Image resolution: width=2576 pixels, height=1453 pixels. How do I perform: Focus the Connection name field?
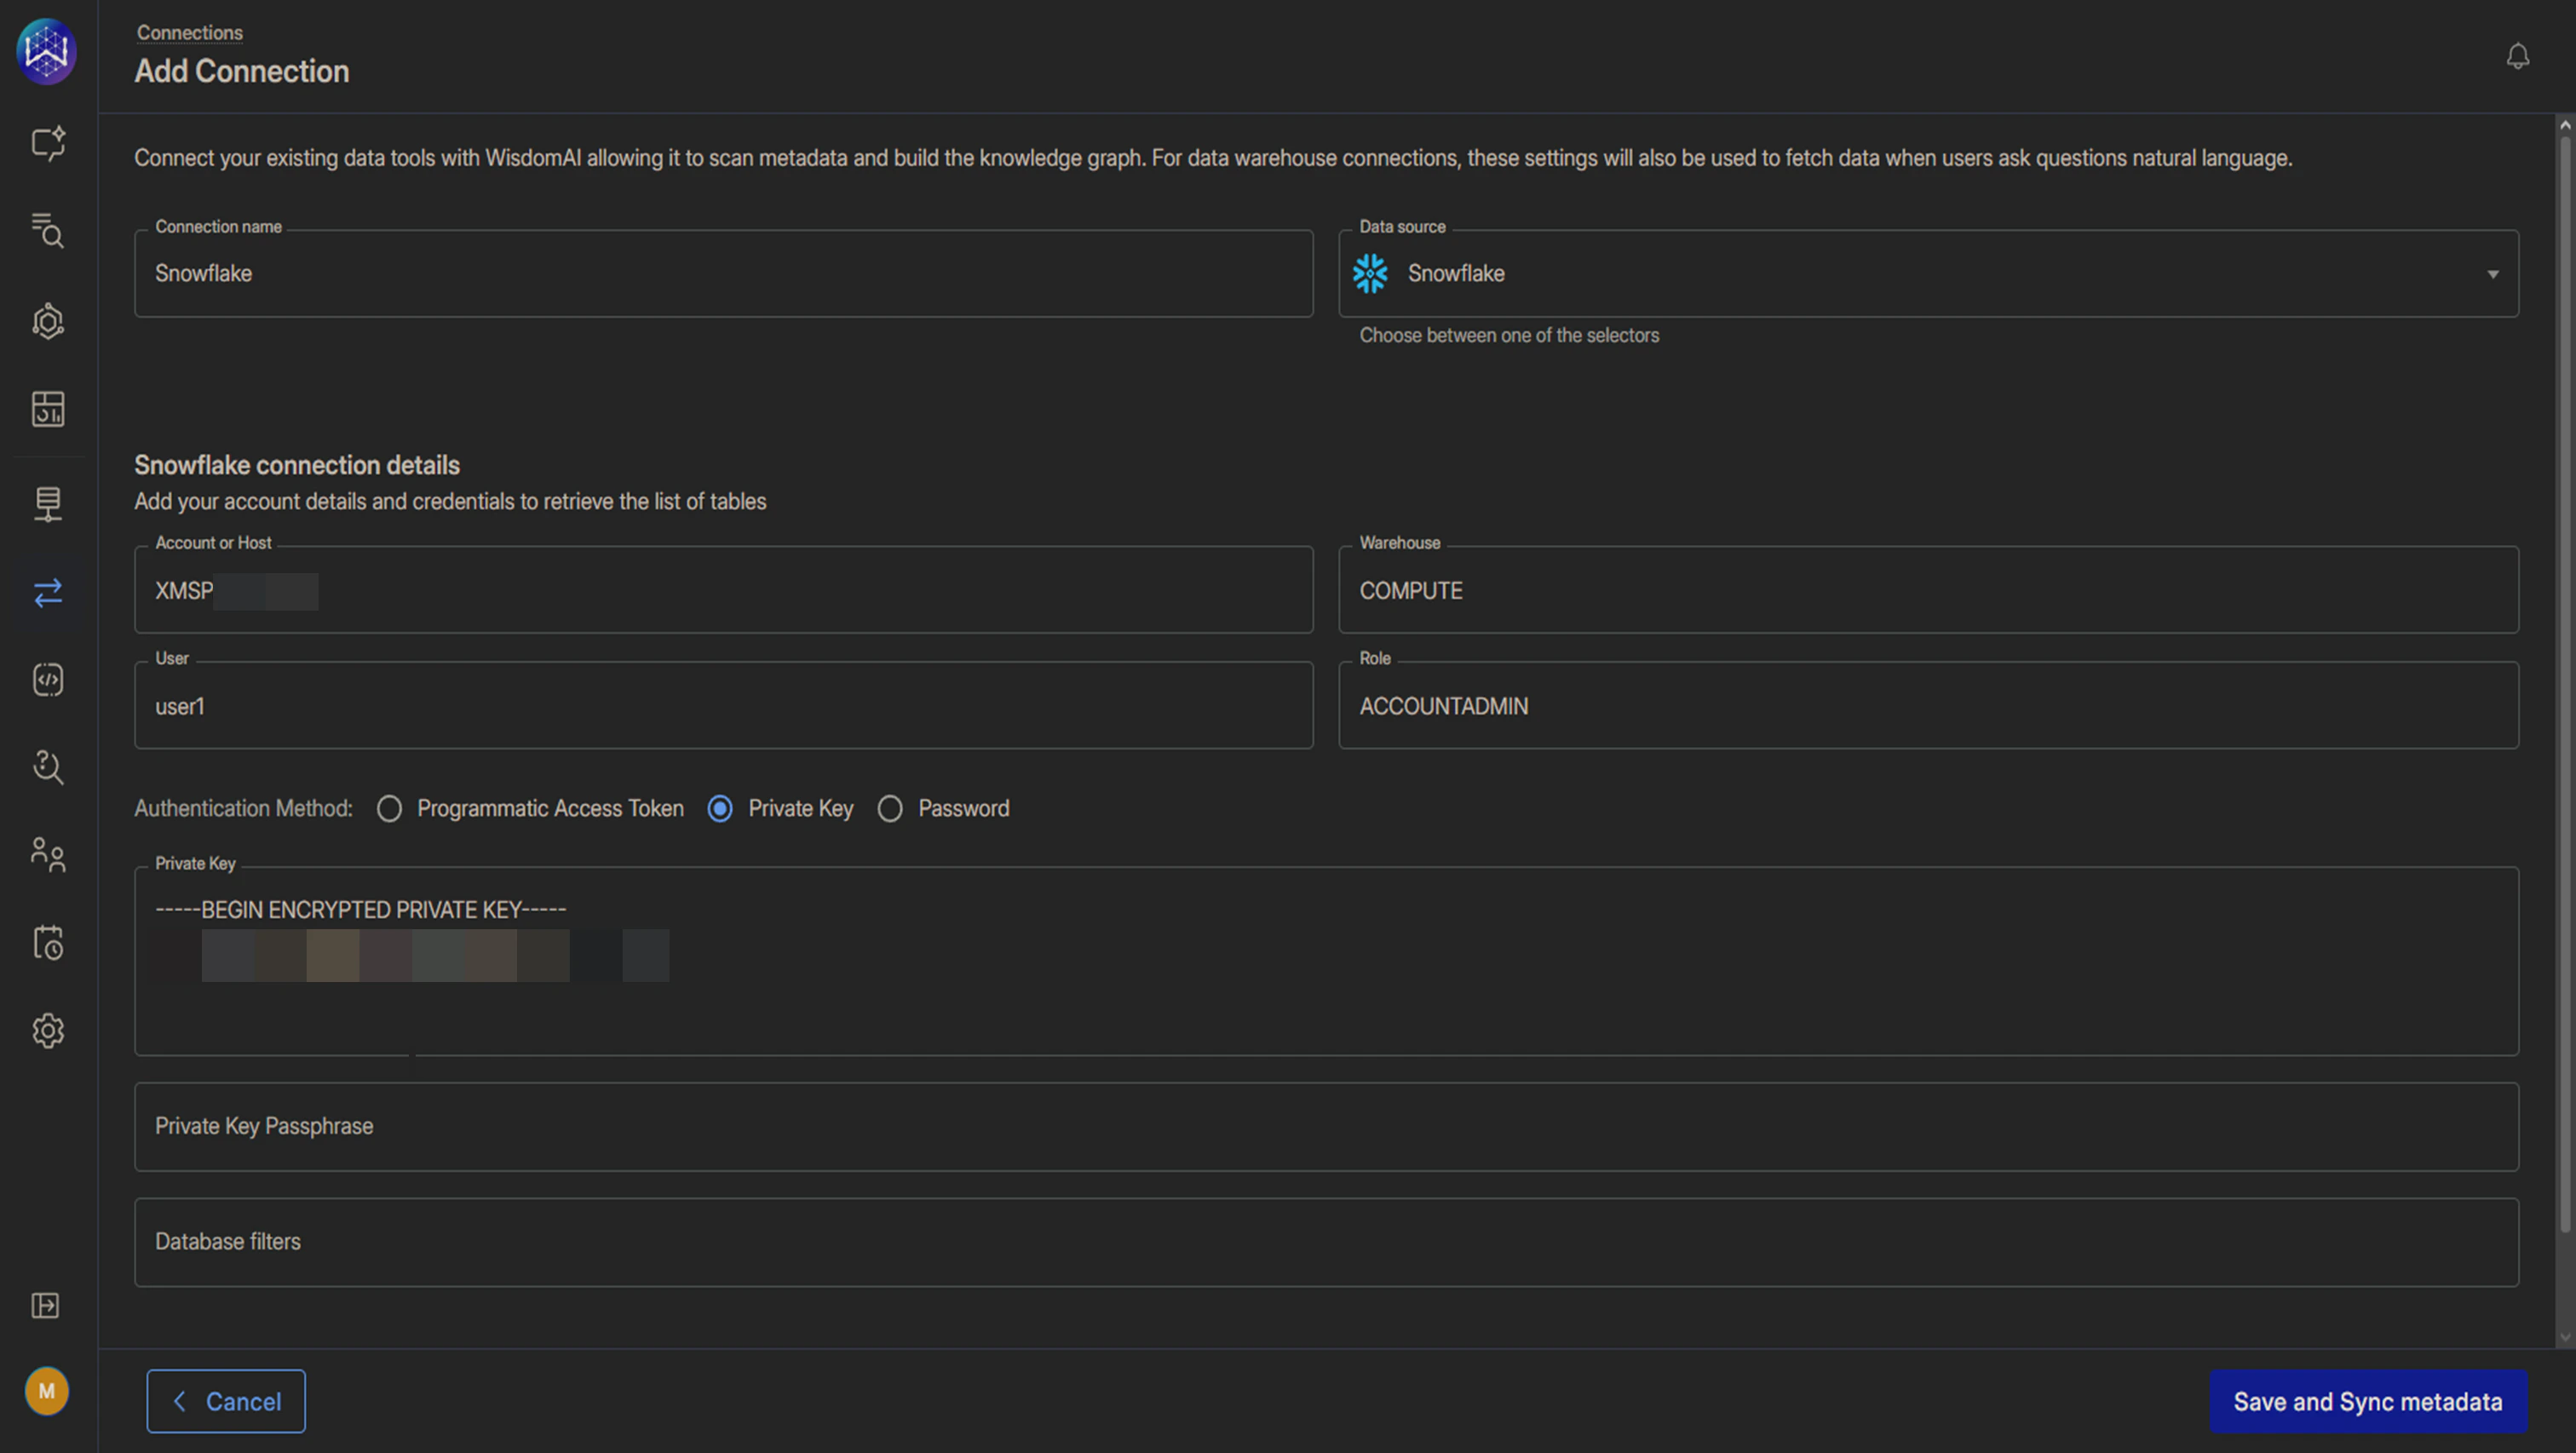point(724,273)
